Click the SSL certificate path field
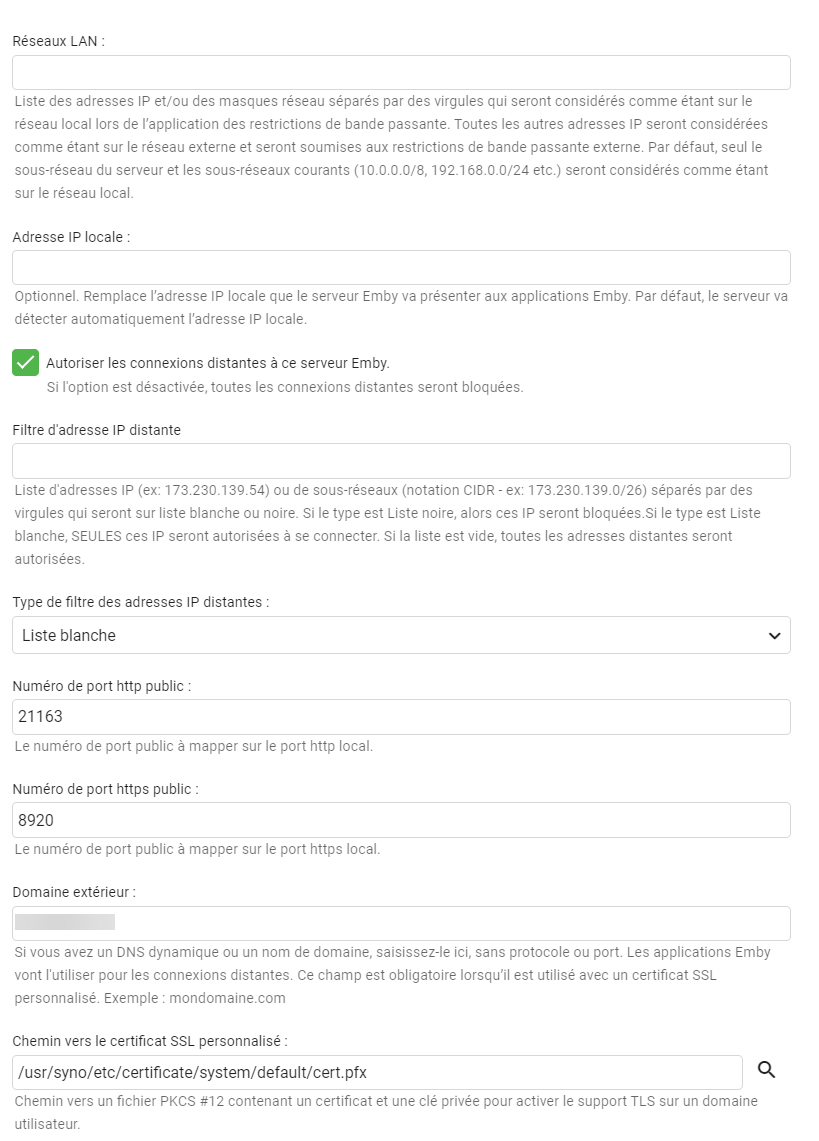The width and height of the screenshot is (819, 1141). click(x=377, y=1073)
